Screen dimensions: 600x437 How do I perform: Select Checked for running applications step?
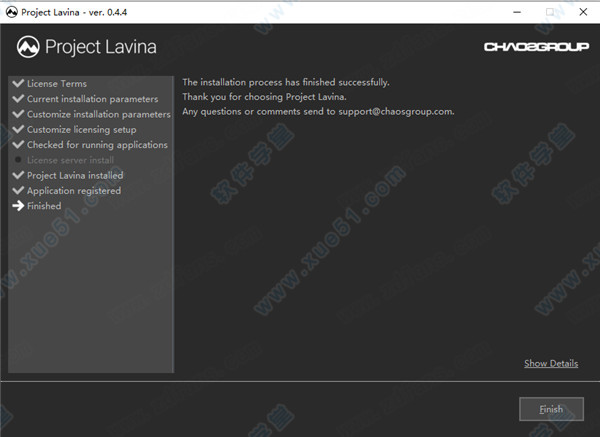click(x=97, y=145)
